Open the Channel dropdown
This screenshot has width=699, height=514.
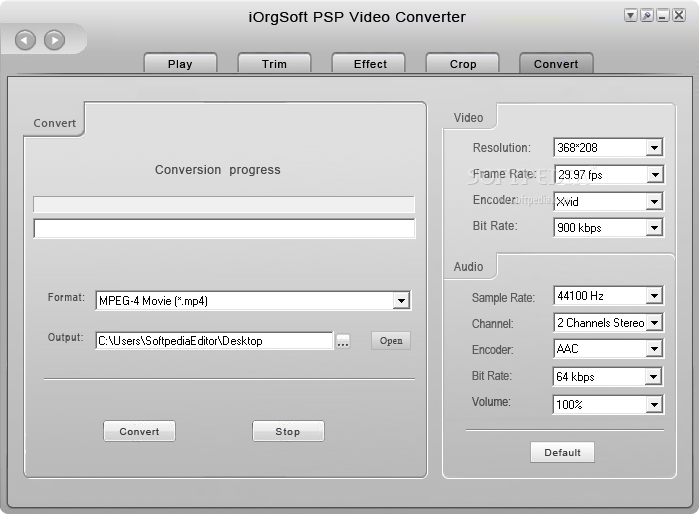(x=654, y=322)
